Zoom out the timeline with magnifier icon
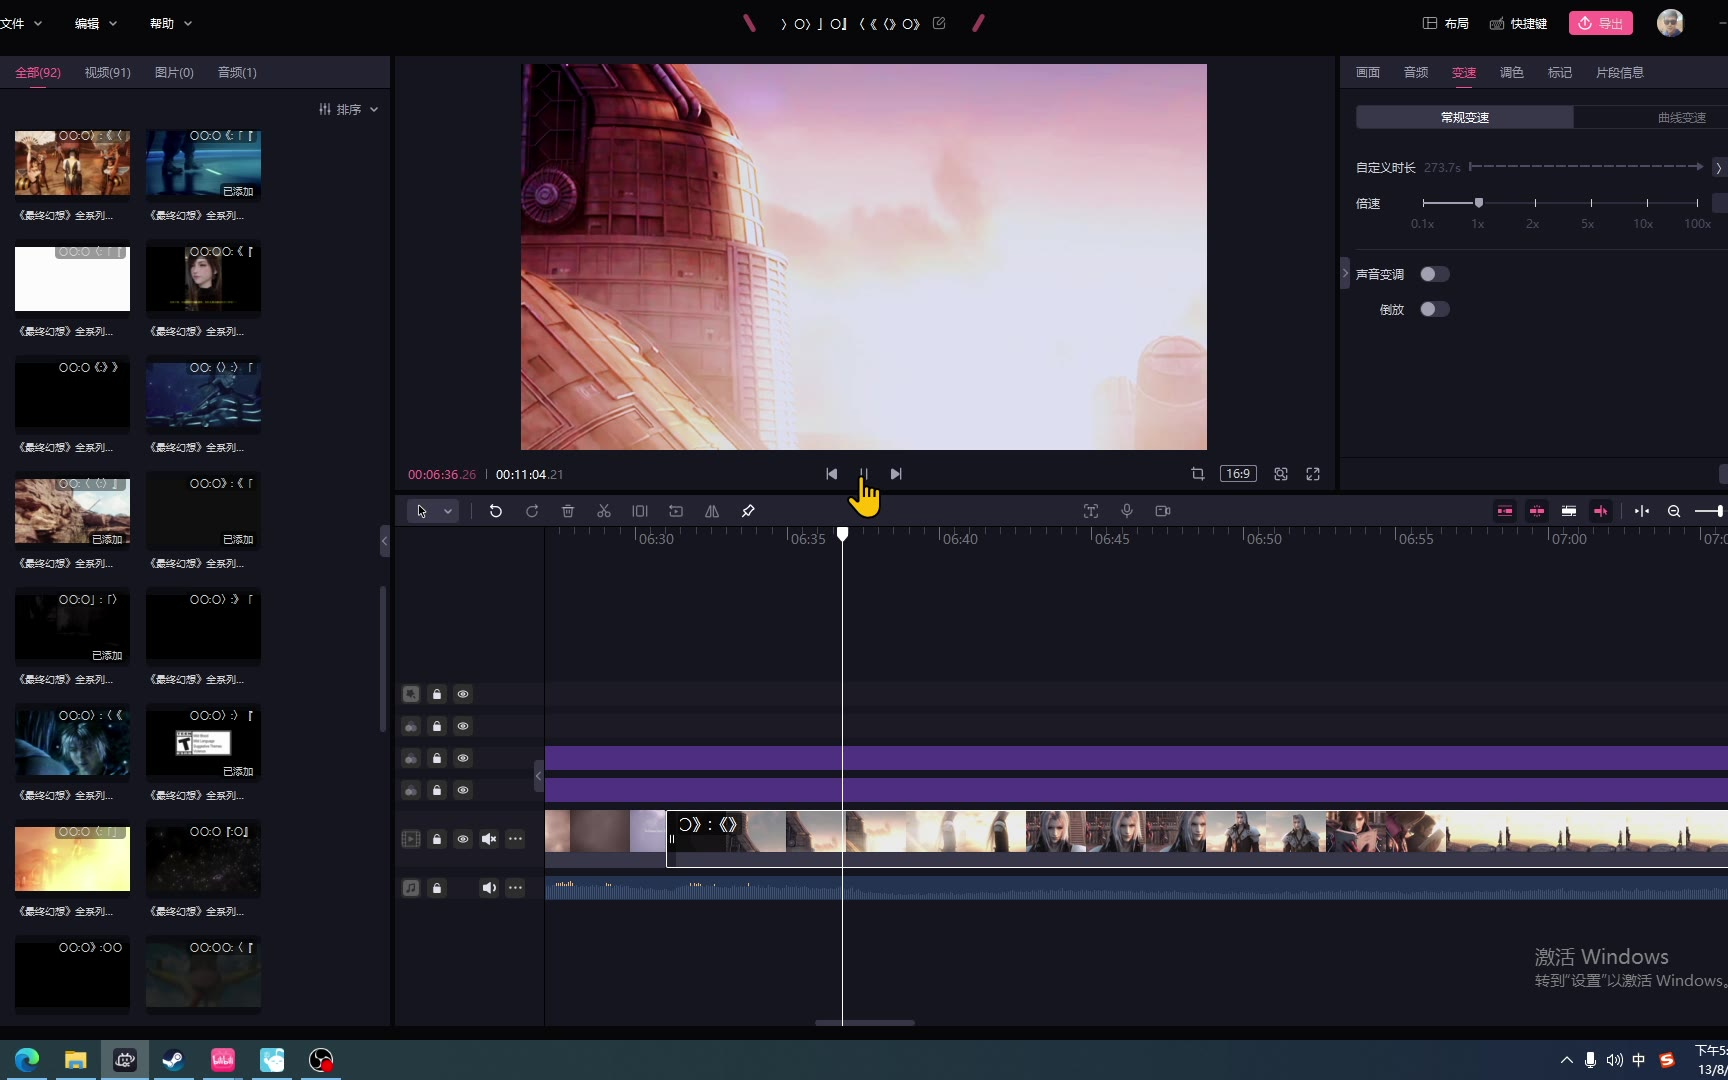Image resolution: width=1728 pixels, height=1080 pixels. click(1674, 511)
